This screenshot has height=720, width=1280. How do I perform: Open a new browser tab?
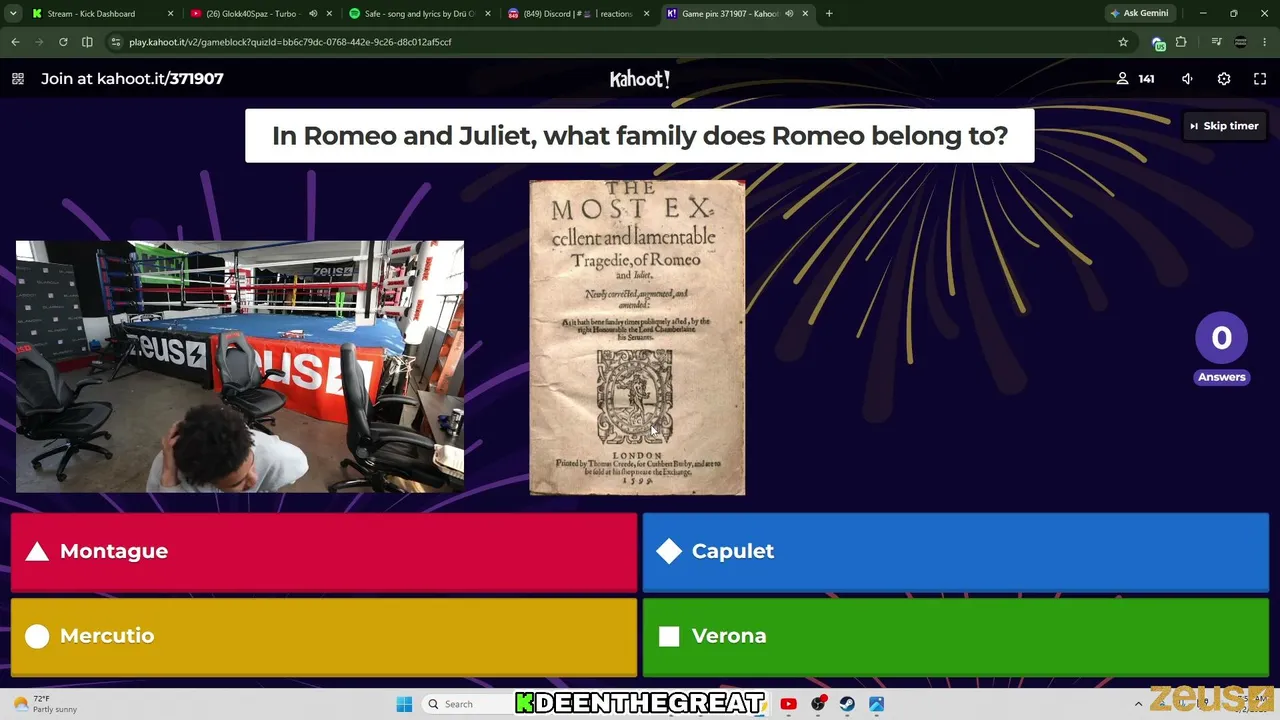coord(829,14)
